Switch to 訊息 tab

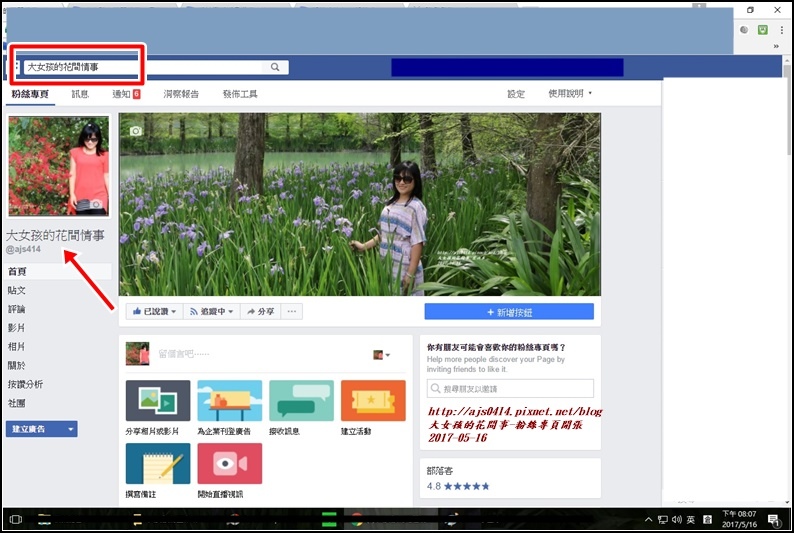tap(80, 94)
